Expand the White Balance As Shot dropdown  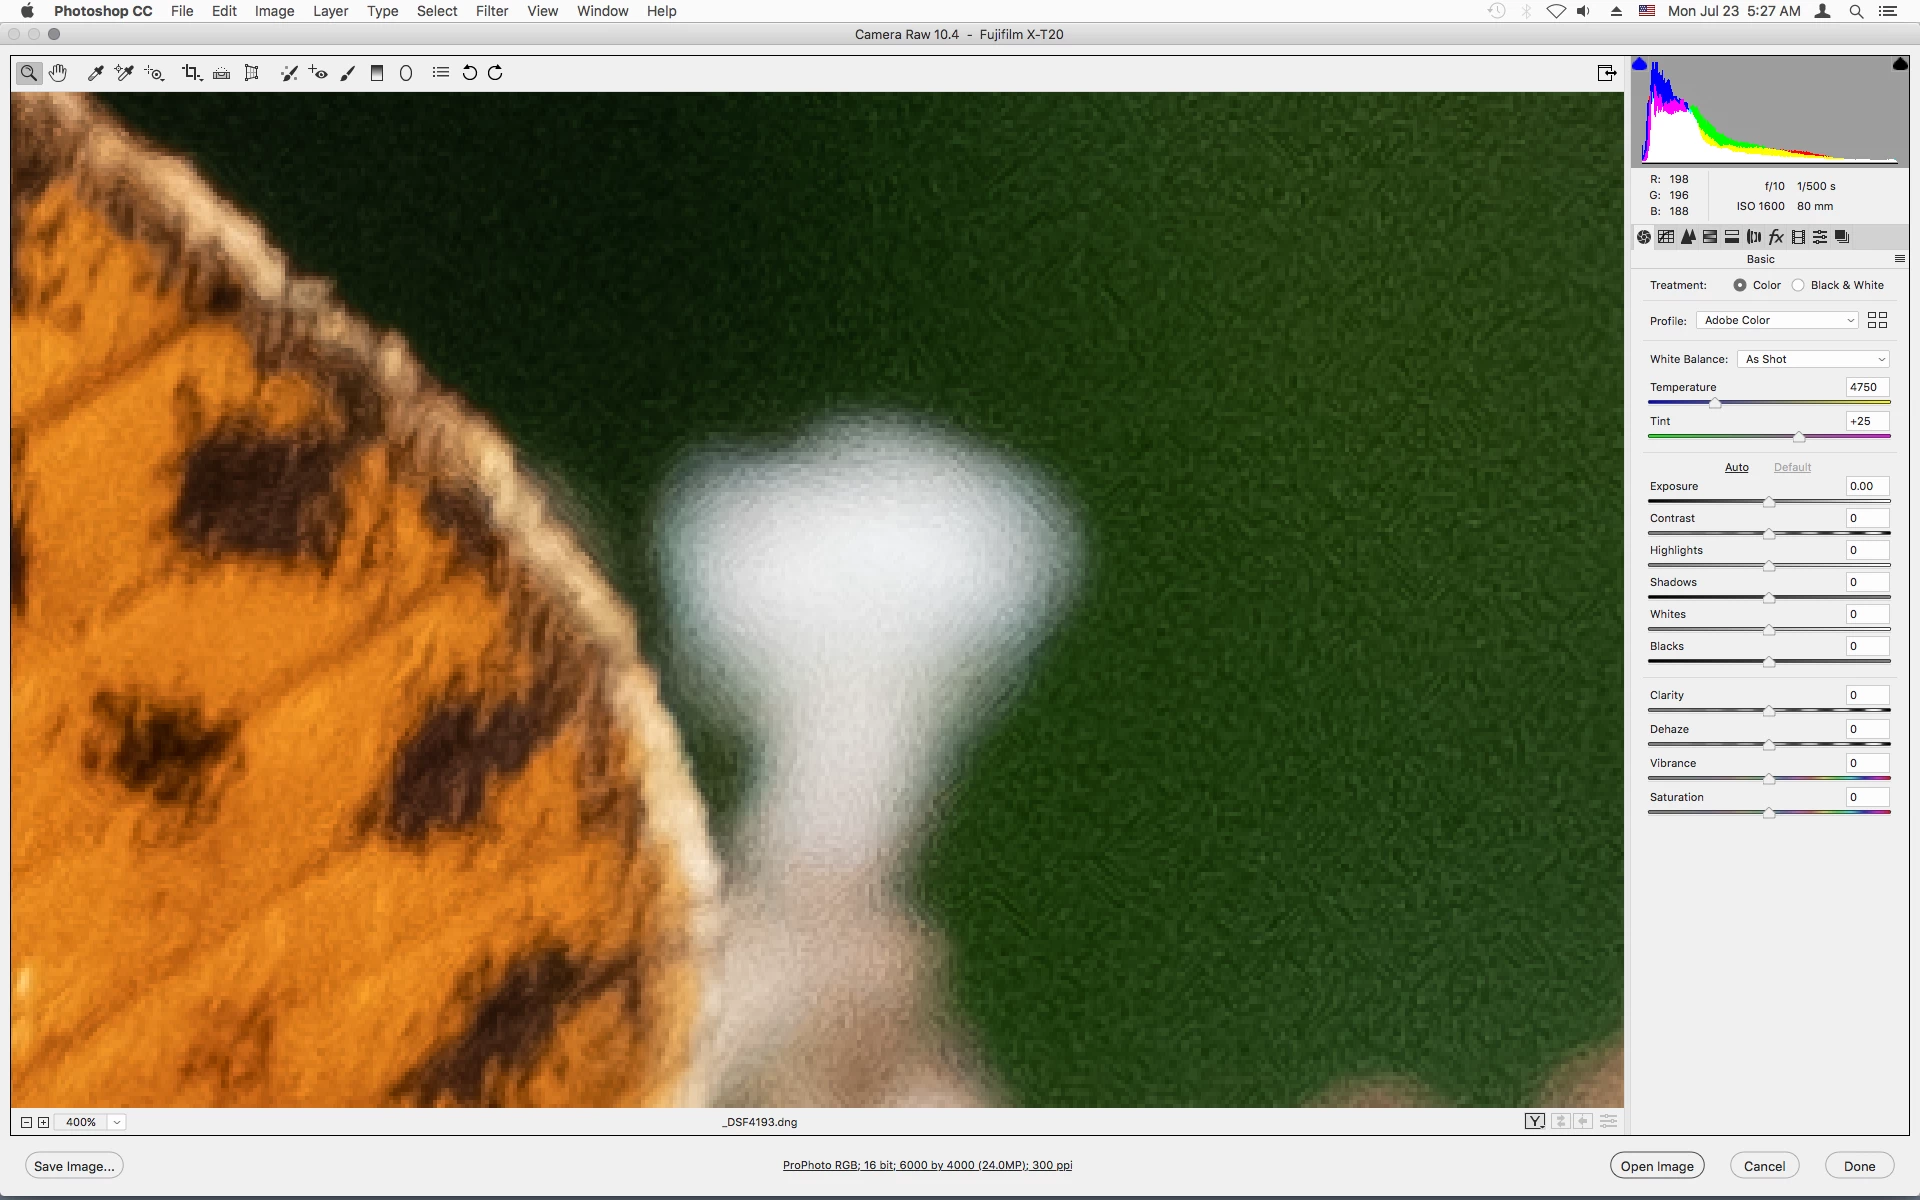[1814, 359]
